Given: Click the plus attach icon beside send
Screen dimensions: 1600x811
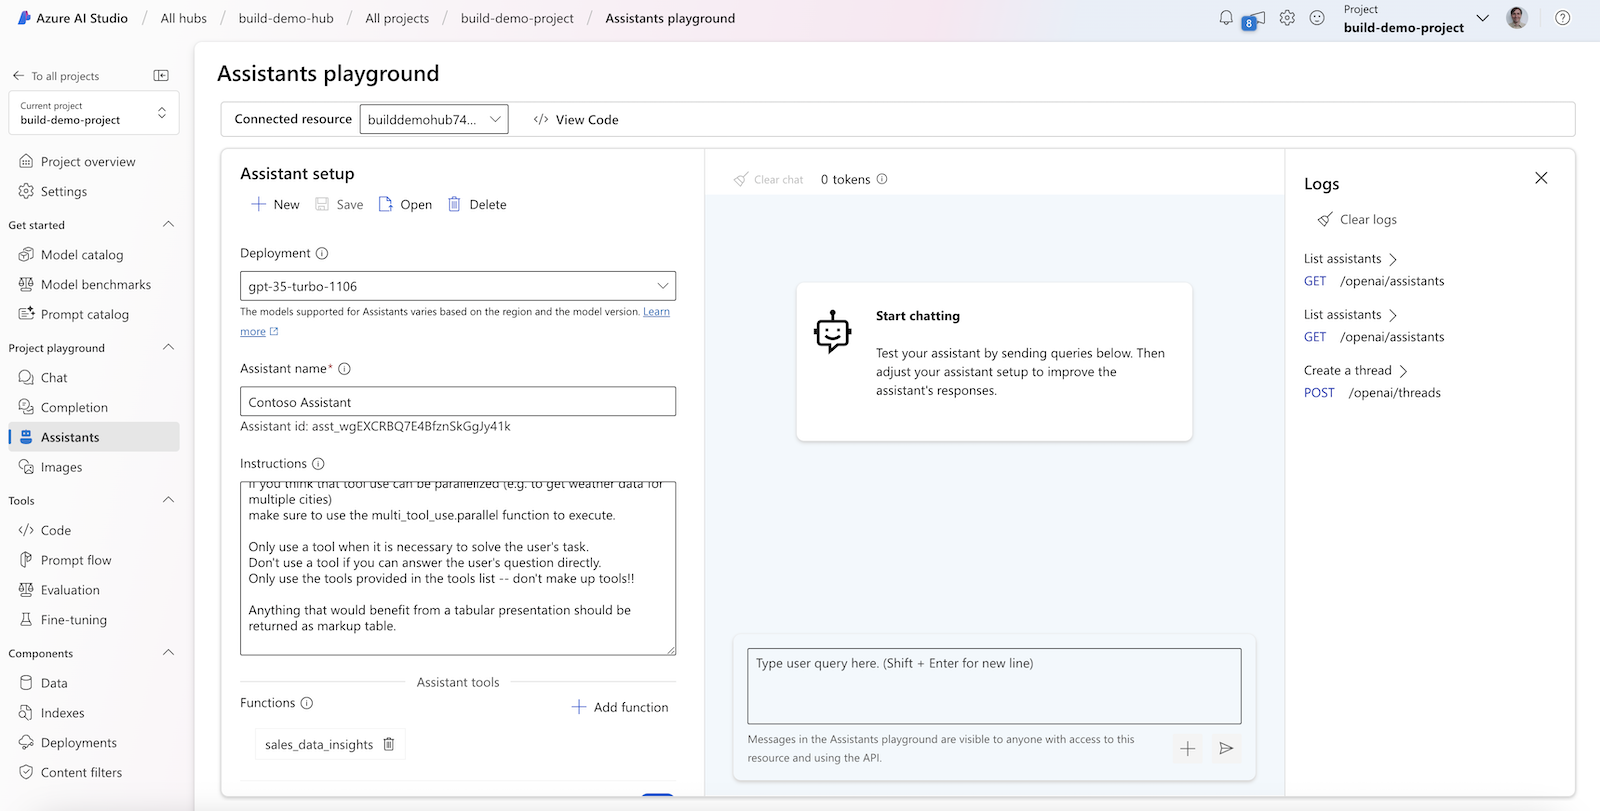Looking at the screenshot, I should click(1188, 748).
